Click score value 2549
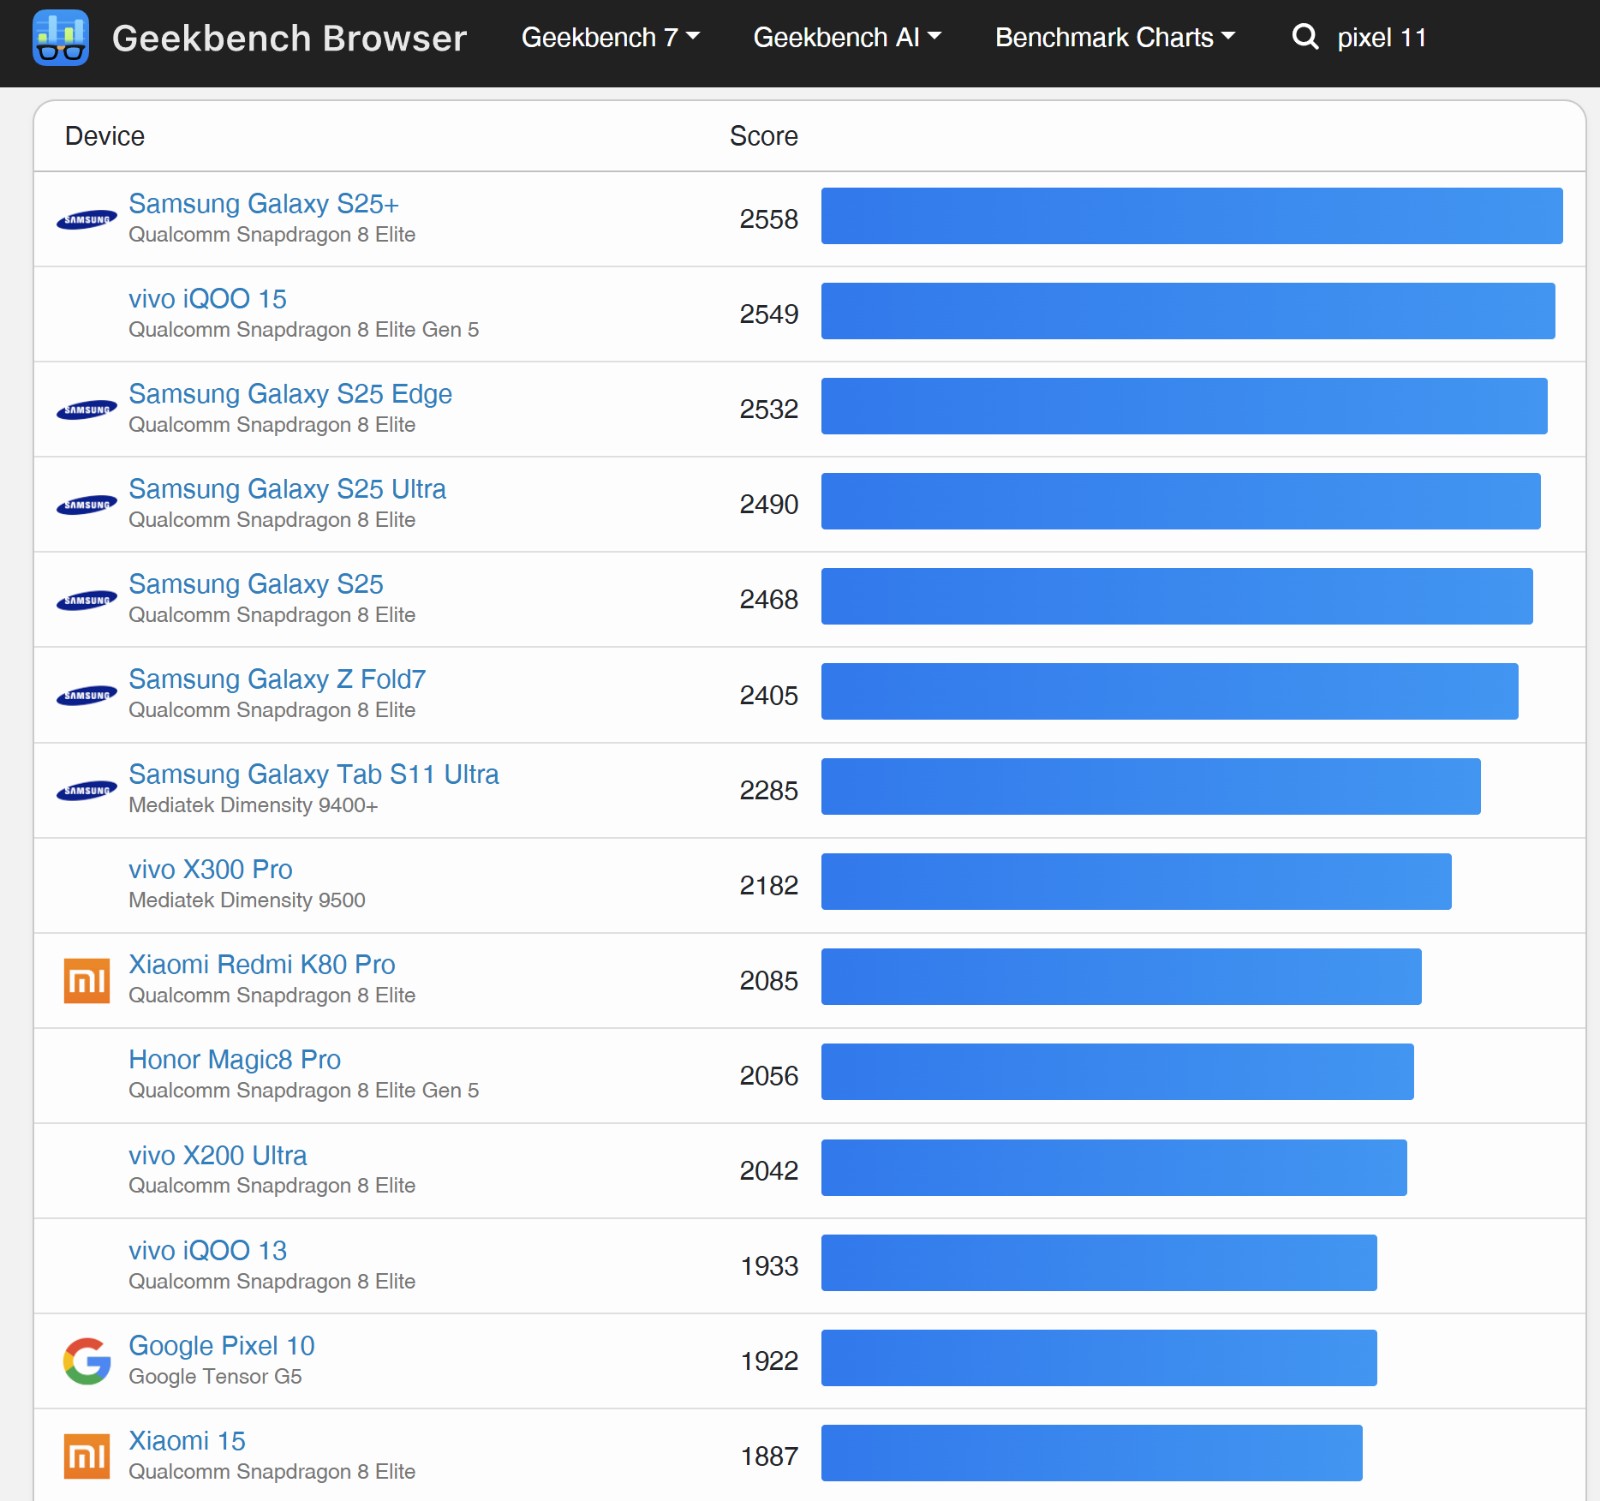 click(x=769, y=314)
